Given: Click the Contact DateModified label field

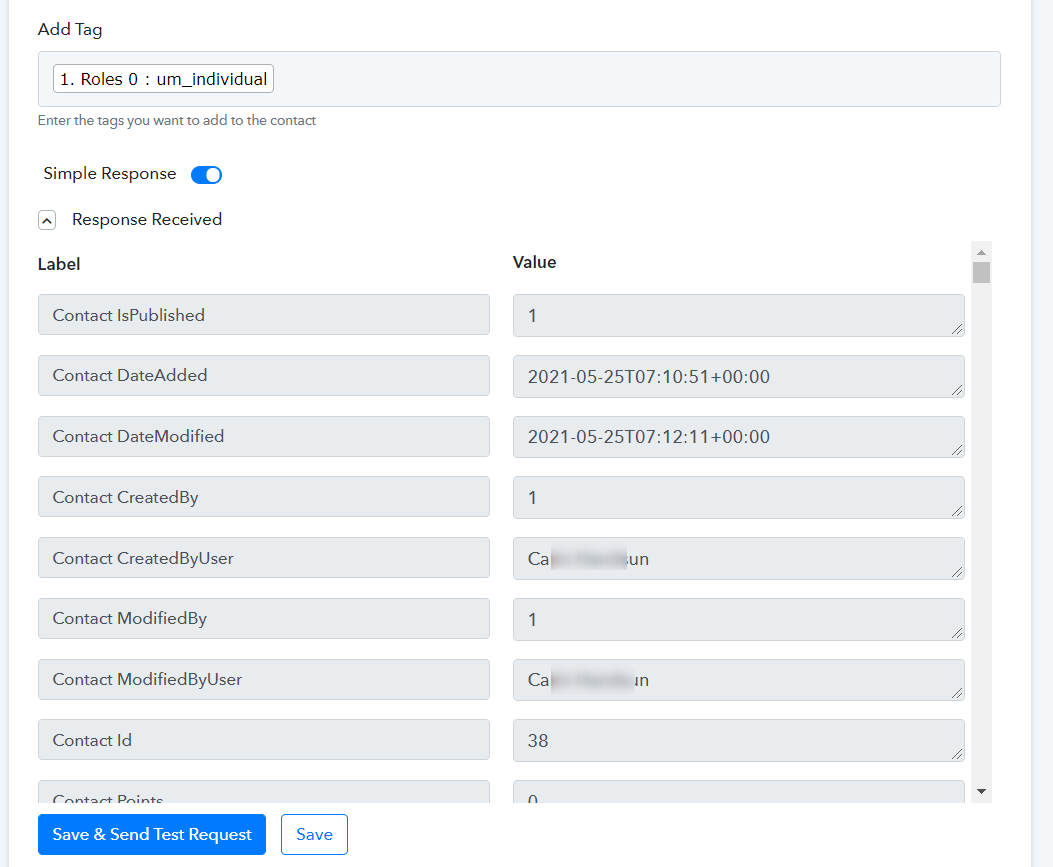Looking at the screenshot, I should point(264,437).
